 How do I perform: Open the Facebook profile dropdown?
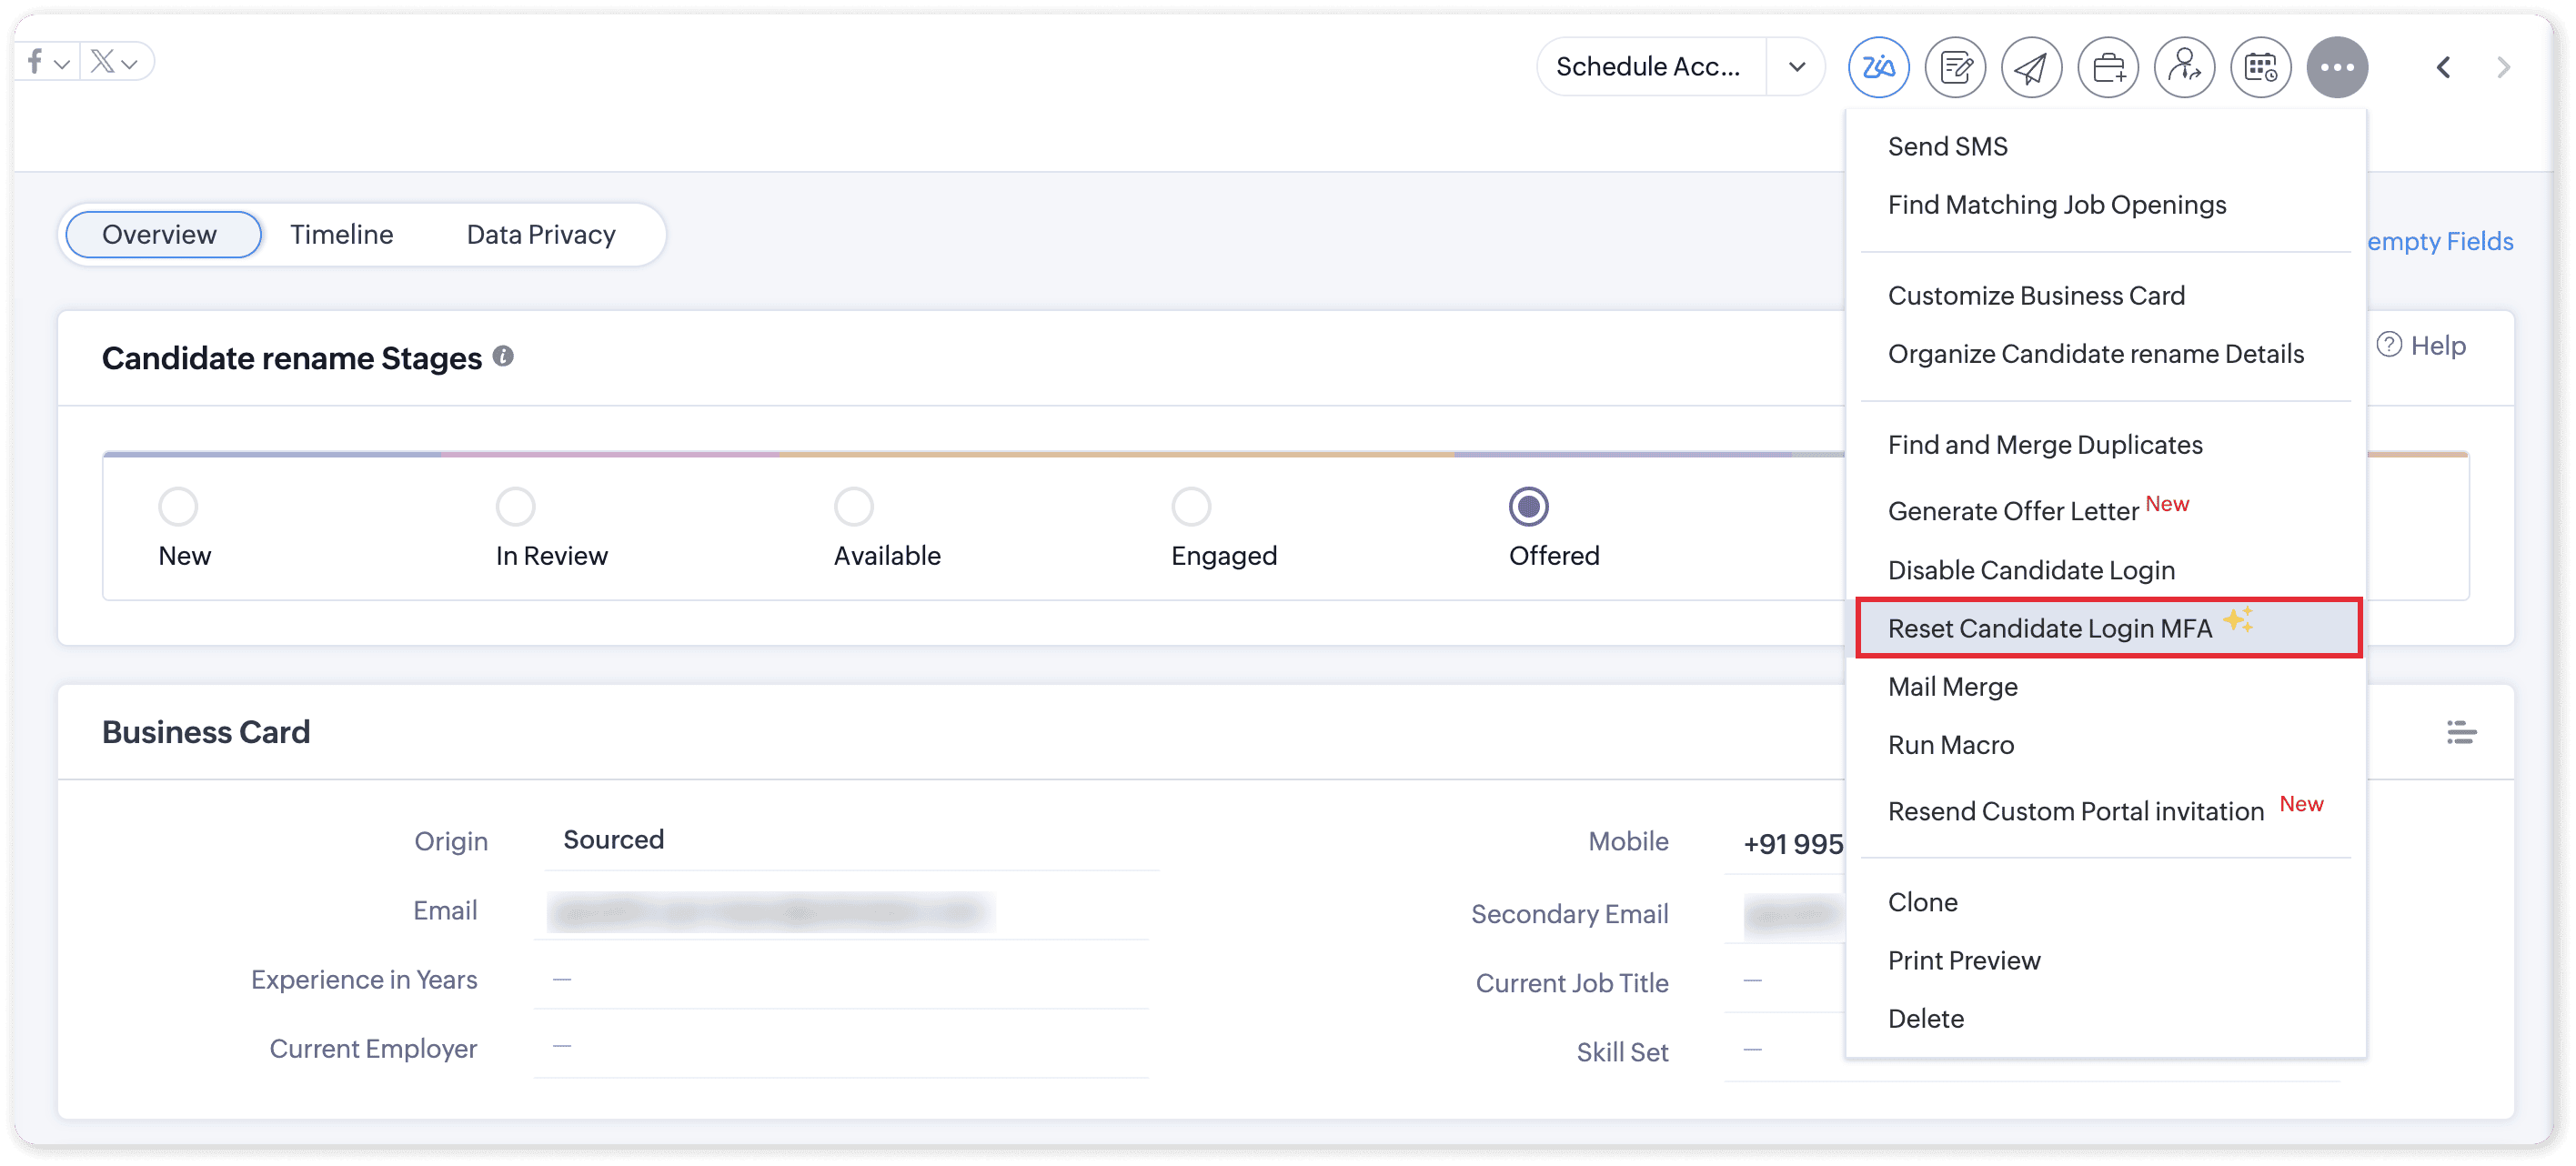(x=47, y=63)
